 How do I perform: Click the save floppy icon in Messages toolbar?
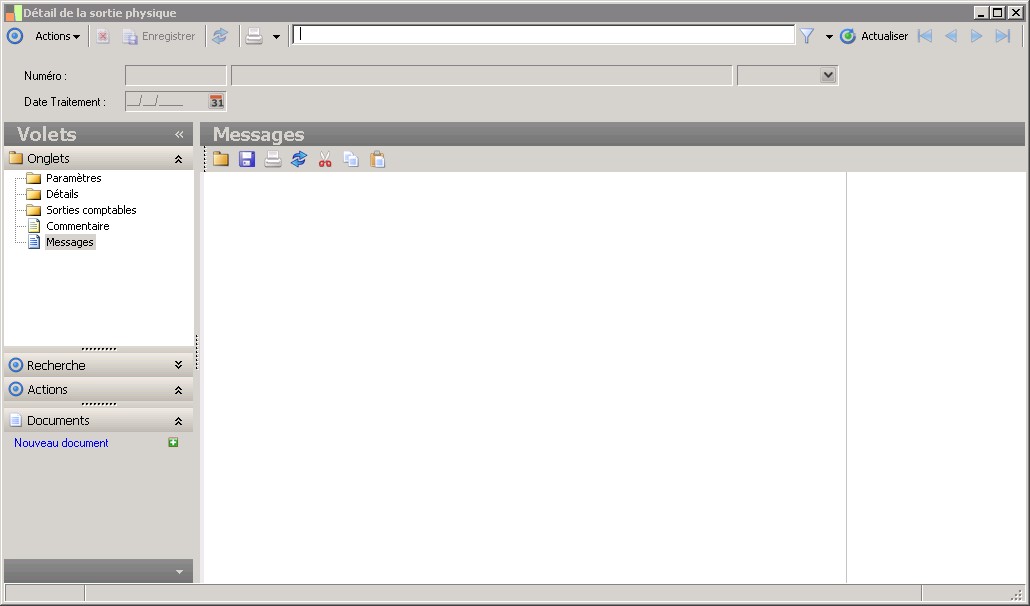coord(247,159)
